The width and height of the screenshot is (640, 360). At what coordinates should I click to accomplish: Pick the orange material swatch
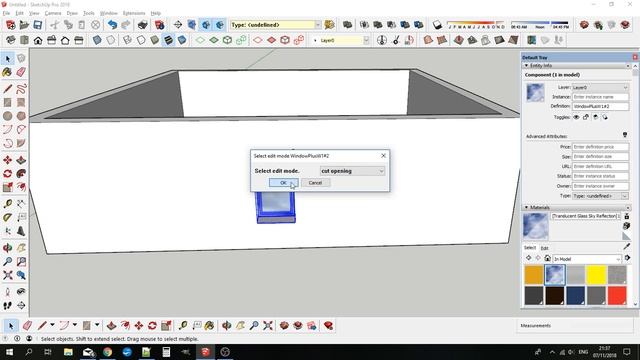pyautogui.click(x=534, y=275)
